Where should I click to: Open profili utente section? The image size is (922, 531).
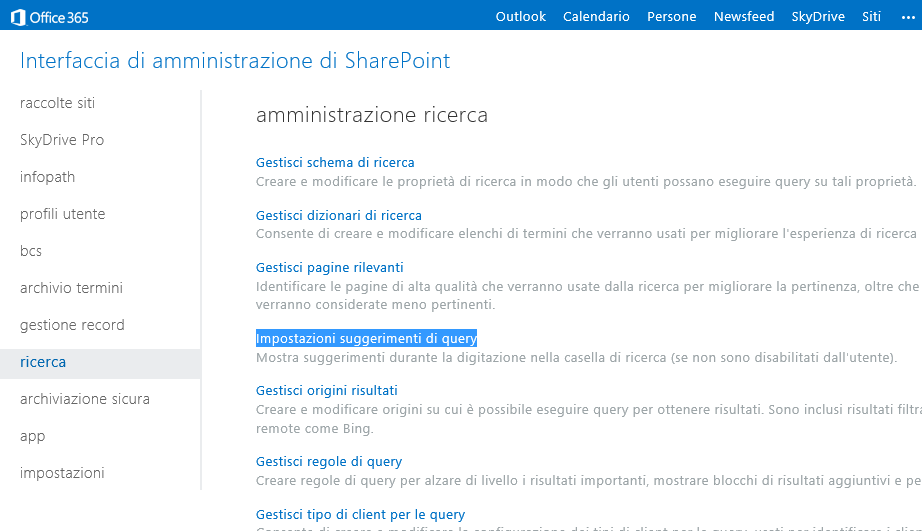[x=62, y=214]
